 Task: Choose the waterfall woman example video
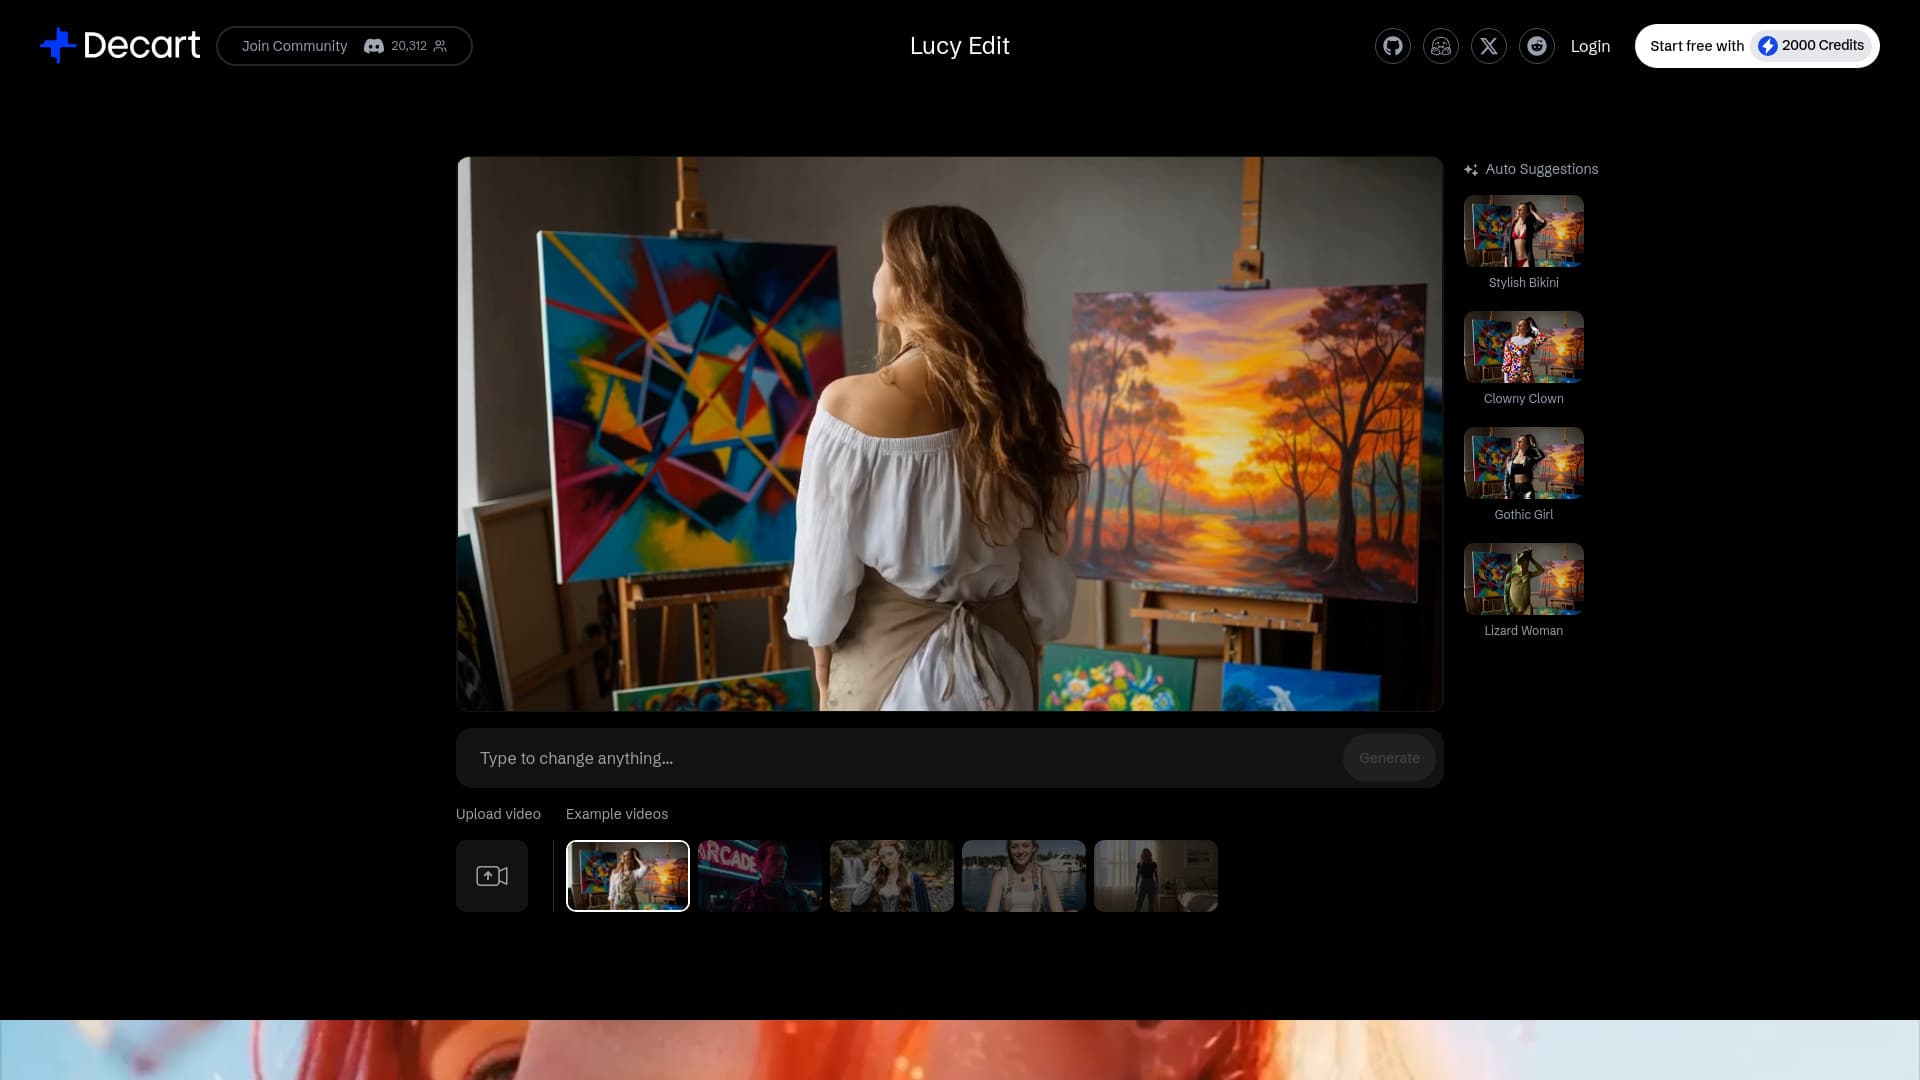(x=891, y=876)
